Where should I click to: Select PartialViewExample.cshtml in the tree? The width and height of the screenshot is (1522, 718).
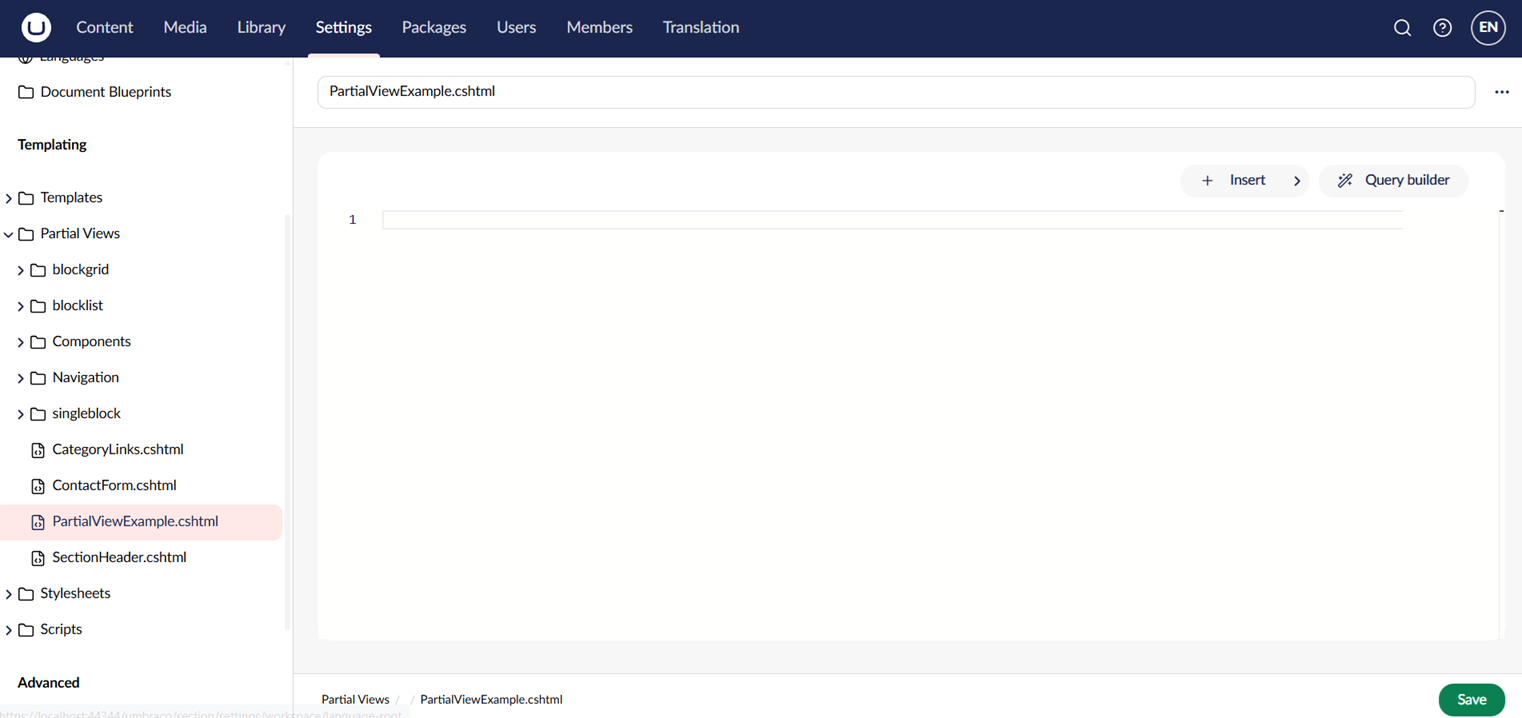point(141,522)
